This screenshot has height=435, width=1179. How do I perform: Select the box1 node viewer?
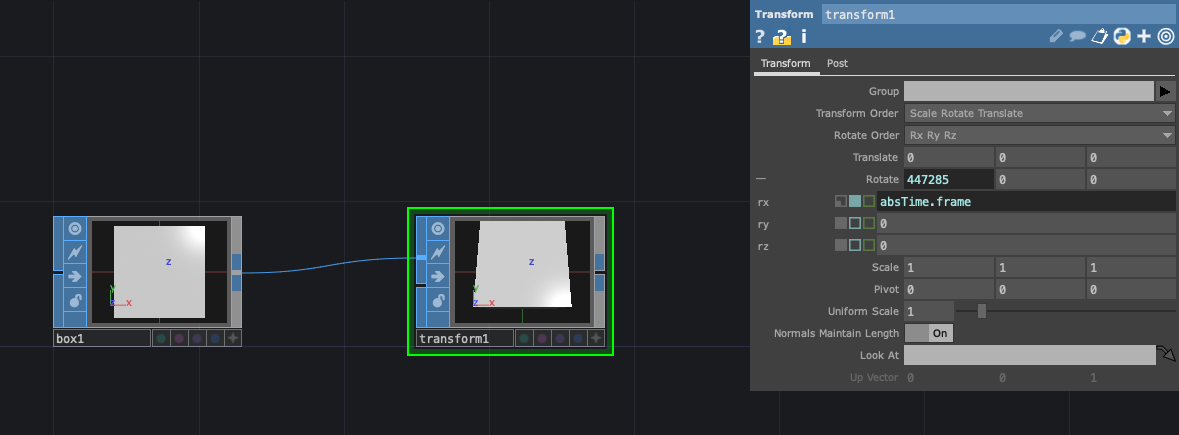(159, 271)
